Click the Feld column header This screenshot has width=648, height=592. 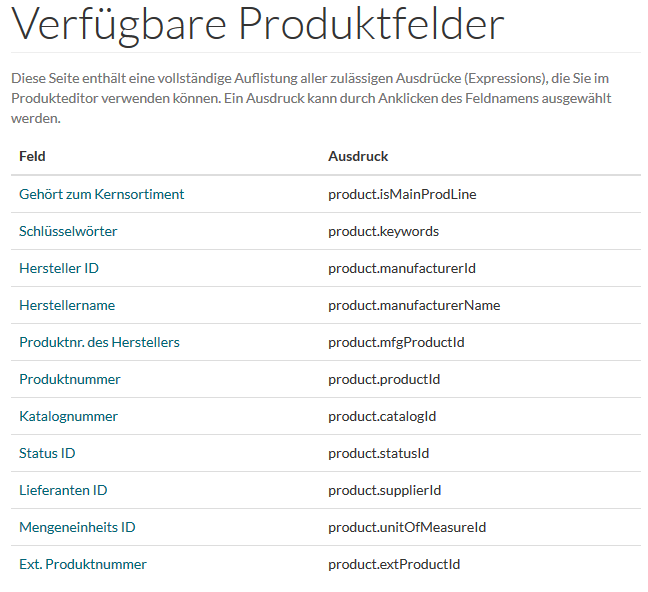coord(32,157)
